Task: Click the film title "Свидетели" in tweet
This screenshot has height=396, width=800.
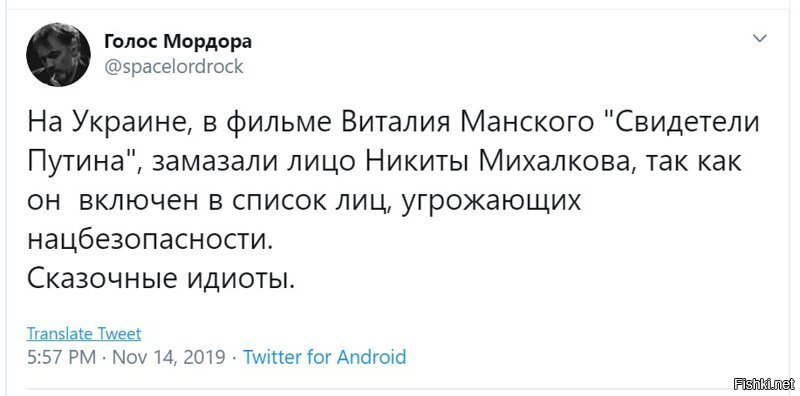Action: pos(681,124)
